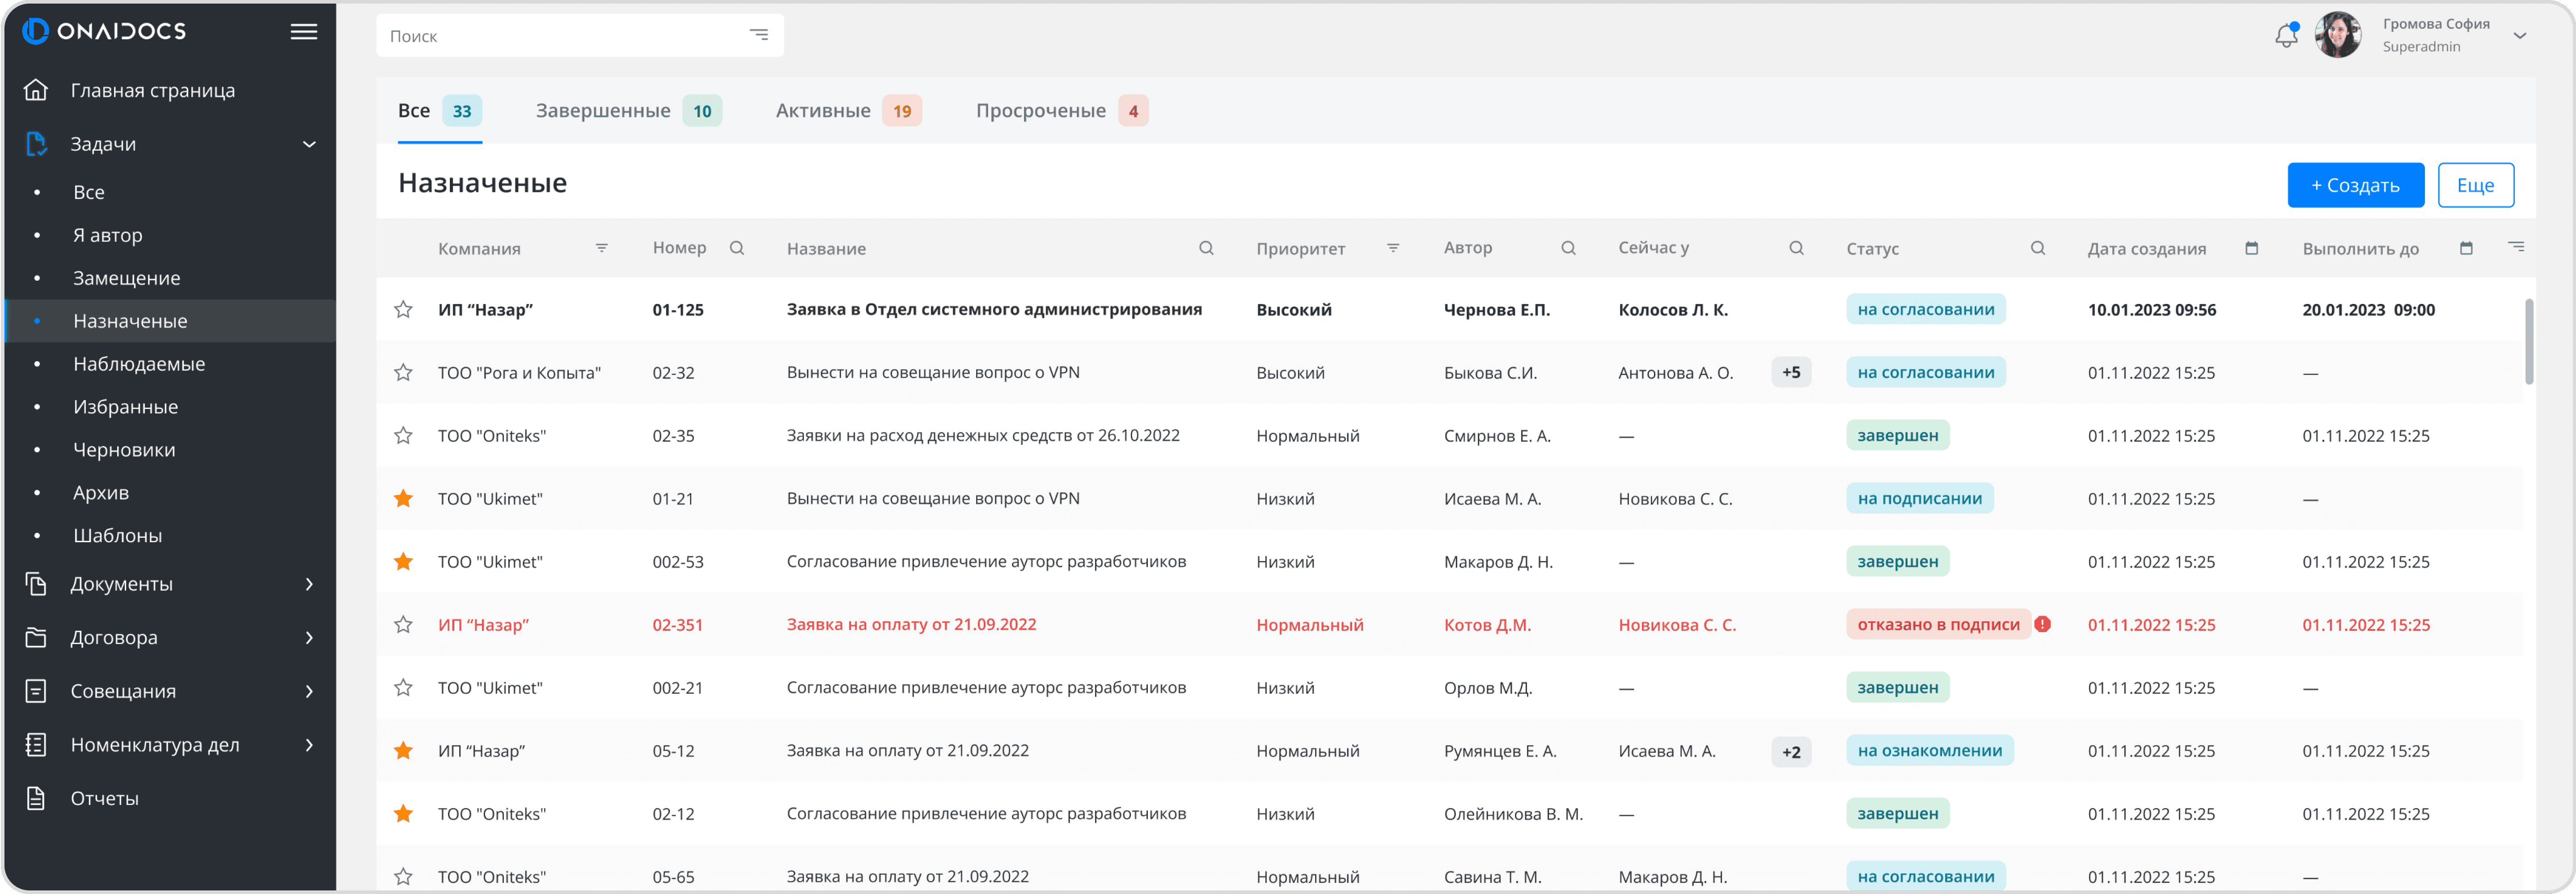Click the Громова София avatar photo
This screenshot has height=894, width=2576.
click(x=2338, y=35)
